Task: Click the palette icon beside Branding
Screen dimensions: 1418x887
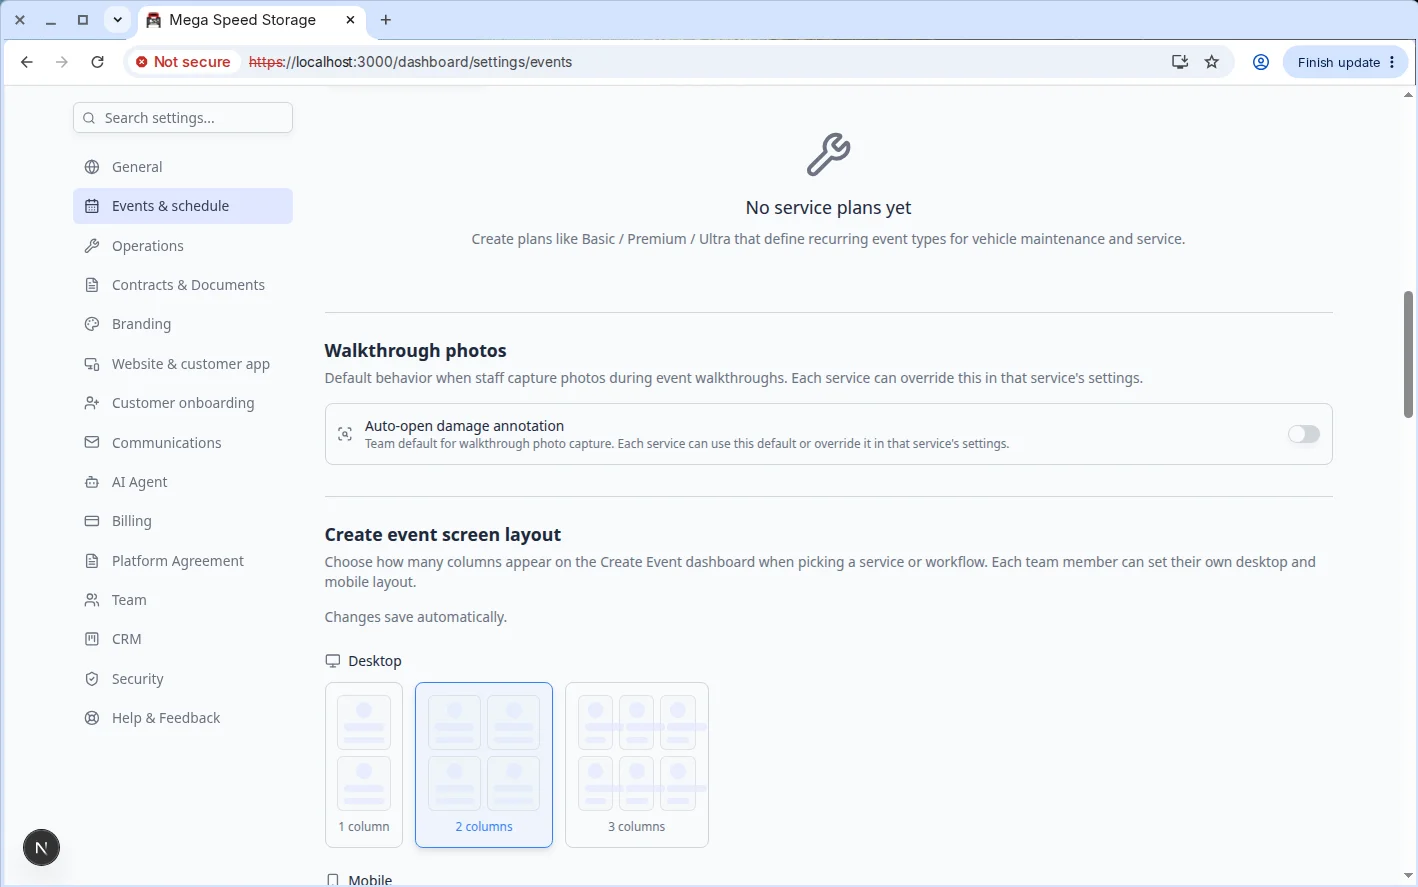Action: point(92,324)
